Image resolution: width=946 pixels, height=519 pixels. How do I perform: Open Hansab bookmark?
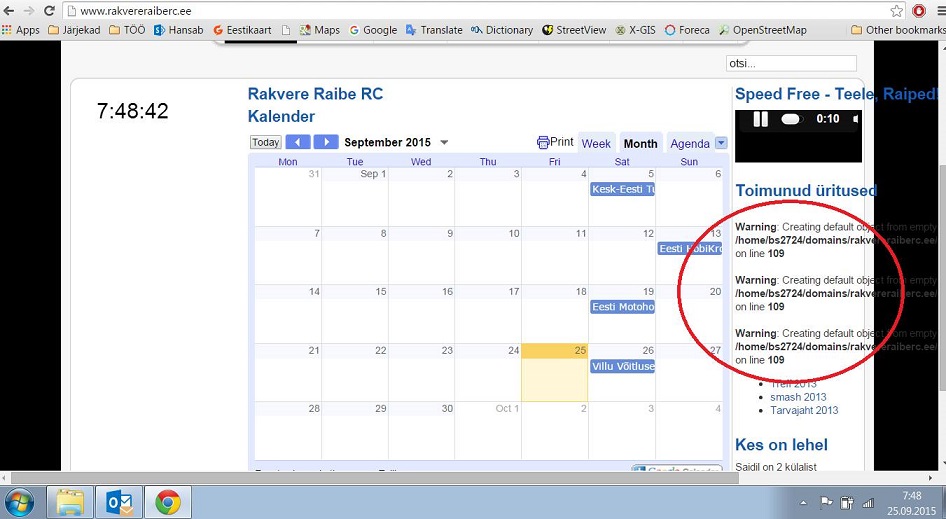179,30
